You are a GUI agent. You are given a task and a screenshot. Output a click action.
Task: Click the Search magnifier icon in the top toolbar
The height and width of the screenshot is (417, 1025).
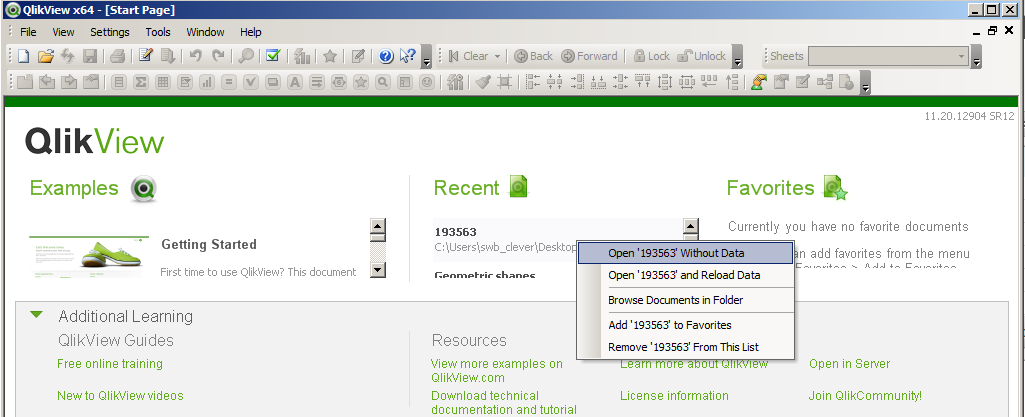(246, 56)
